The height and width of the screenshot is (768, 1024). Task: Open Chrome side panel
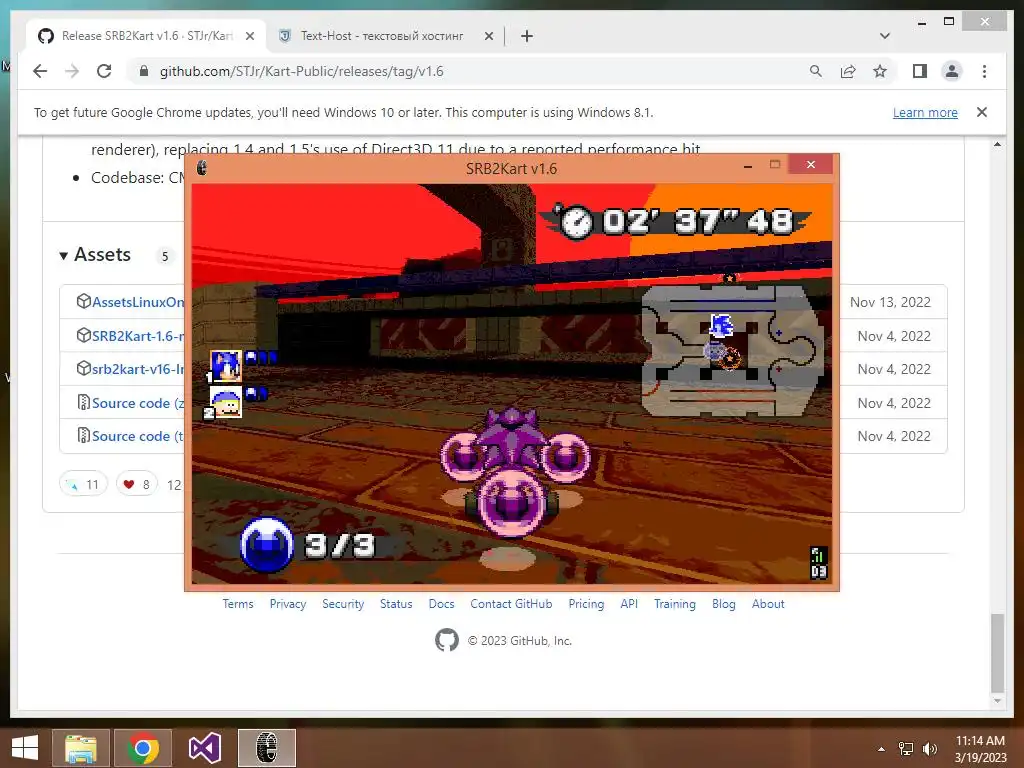[x=920, y=71]
